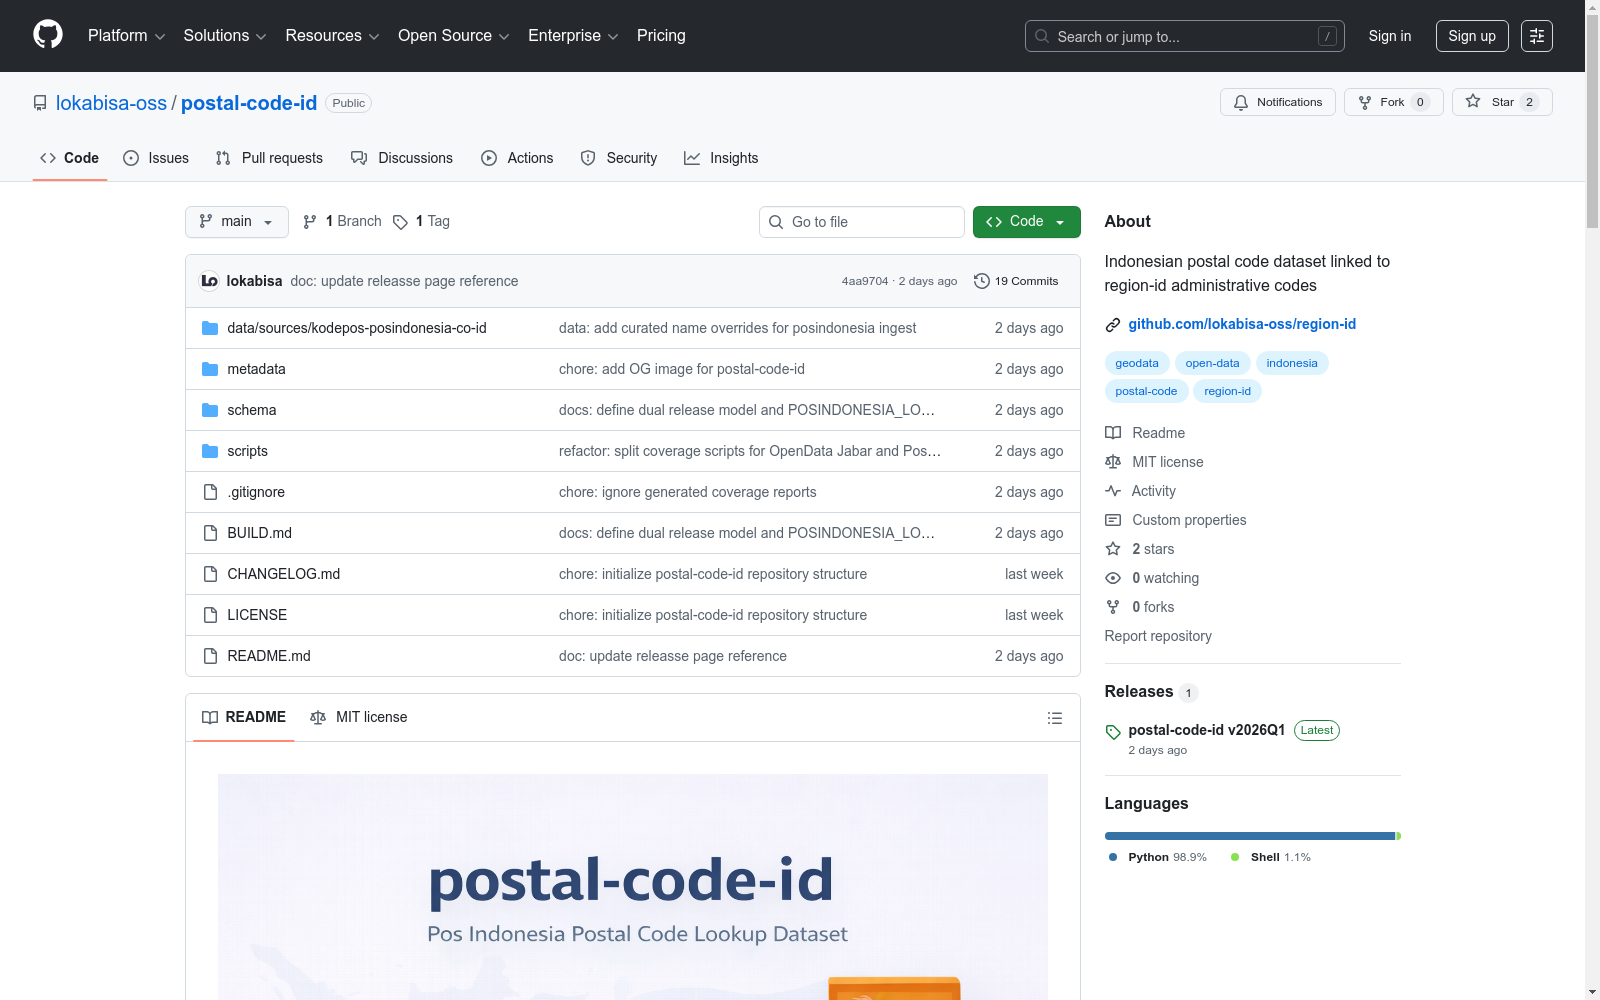Image resolution: width=1600 pixels, height=1000 pixels.
Task: Open the Security tab
Action: point(619,158)
